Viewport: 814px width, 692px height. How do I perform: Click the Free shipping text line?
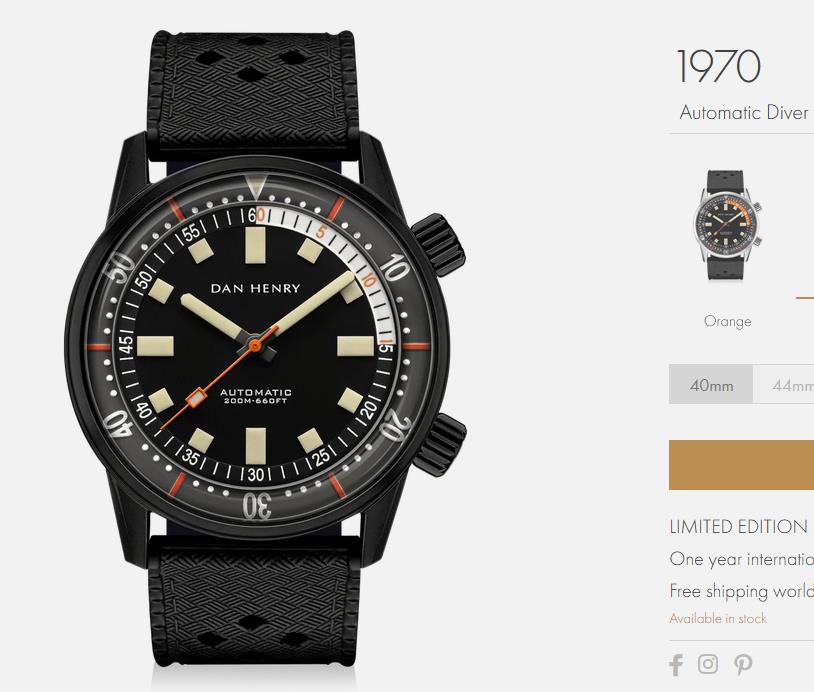tap(741, 590)
